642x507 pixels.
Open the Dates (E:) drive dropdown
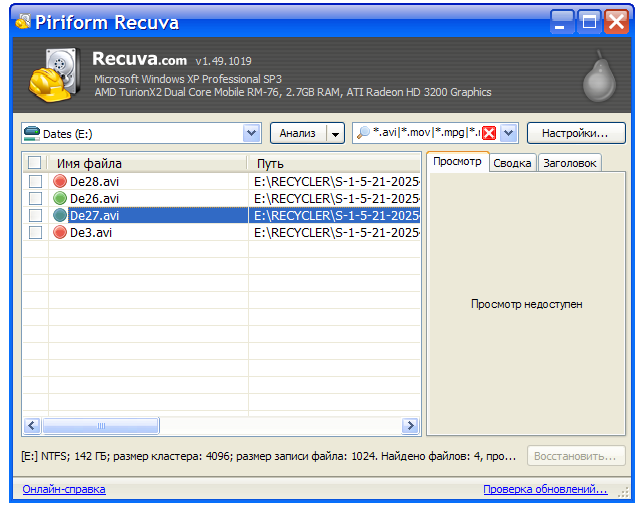coord(251,133)
